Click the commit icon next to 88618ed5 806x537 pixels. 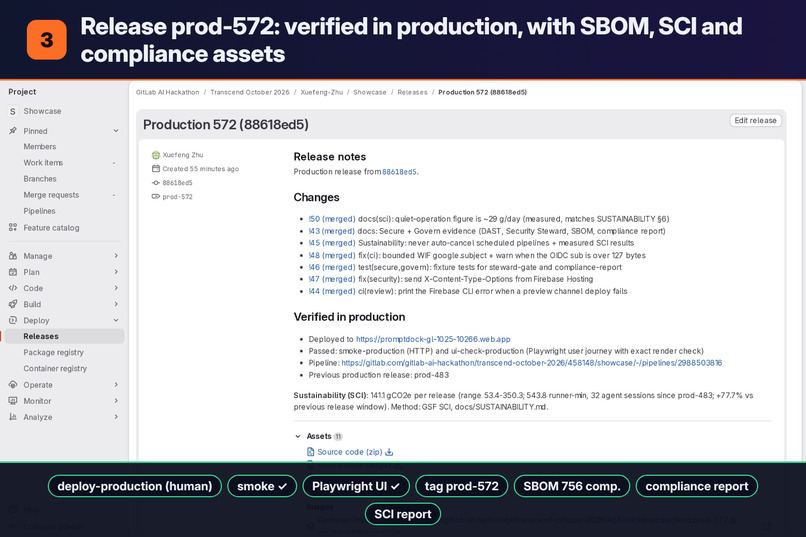[156, 182]
